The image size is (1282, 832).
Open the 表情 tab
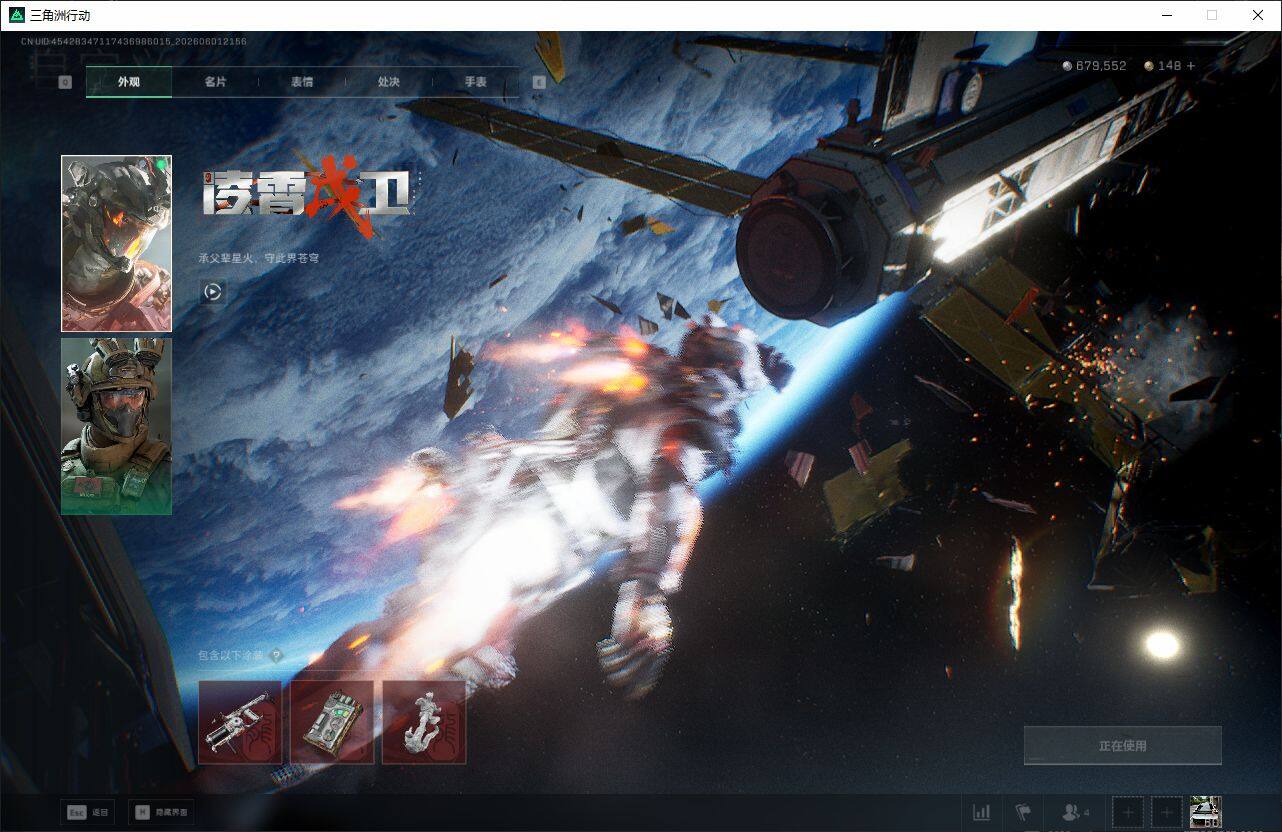pyautogui.click(x=302, y=82)
